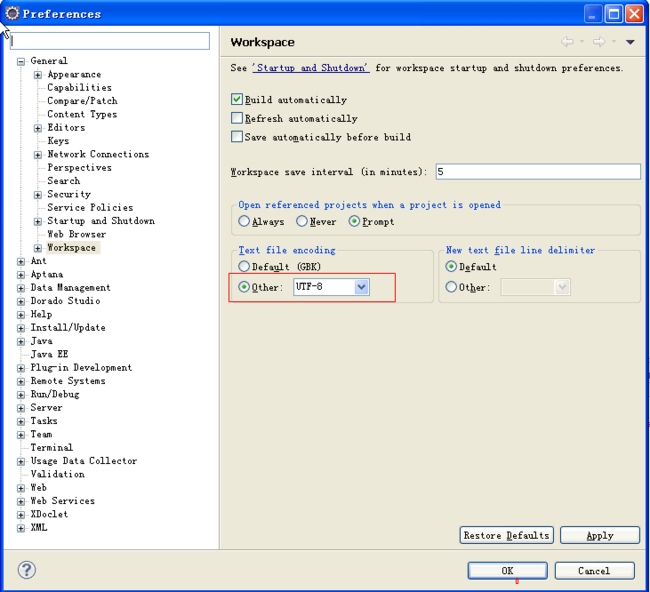Viewport: 650px width, 592px height.
Task: Click the Apply button
Action: 600,535
